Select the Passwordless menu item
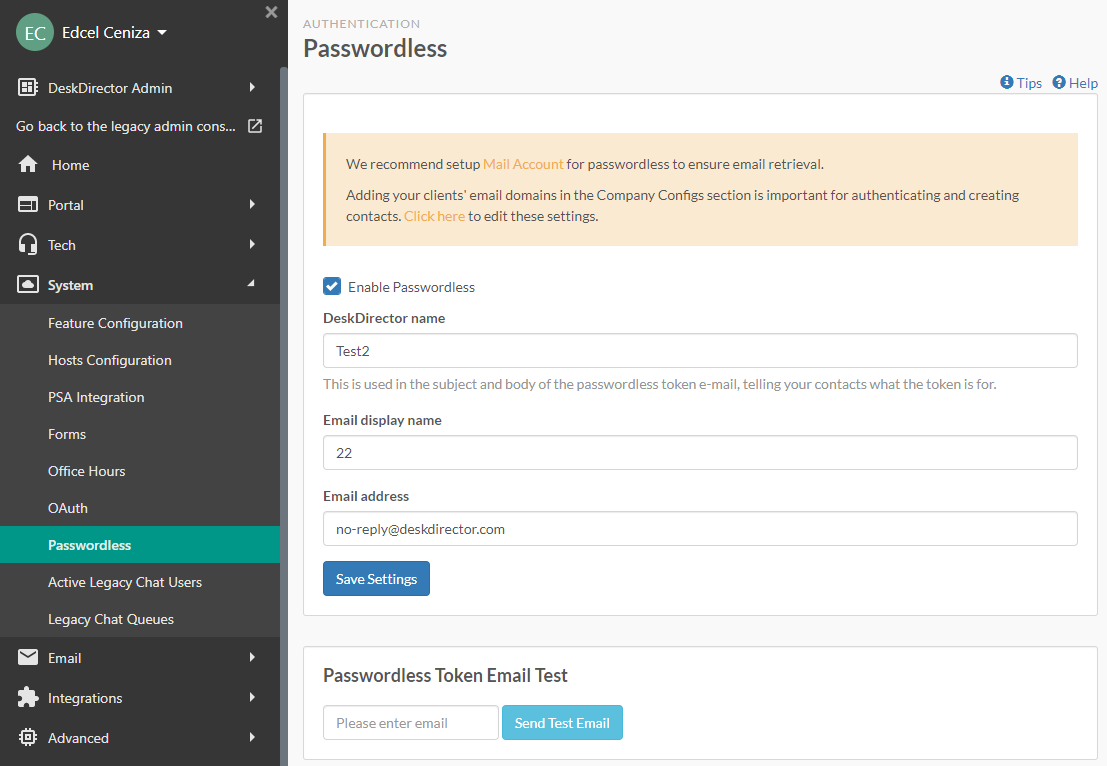Screen dimensions: 1107x766 [140, 544]
